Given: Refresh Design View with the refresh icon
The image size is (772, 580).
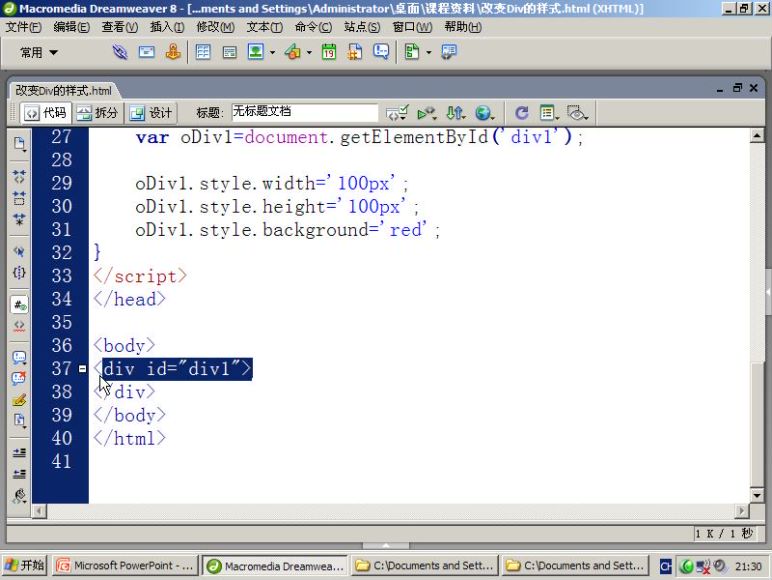Looking at the screenshot, I should pos(521,113).
